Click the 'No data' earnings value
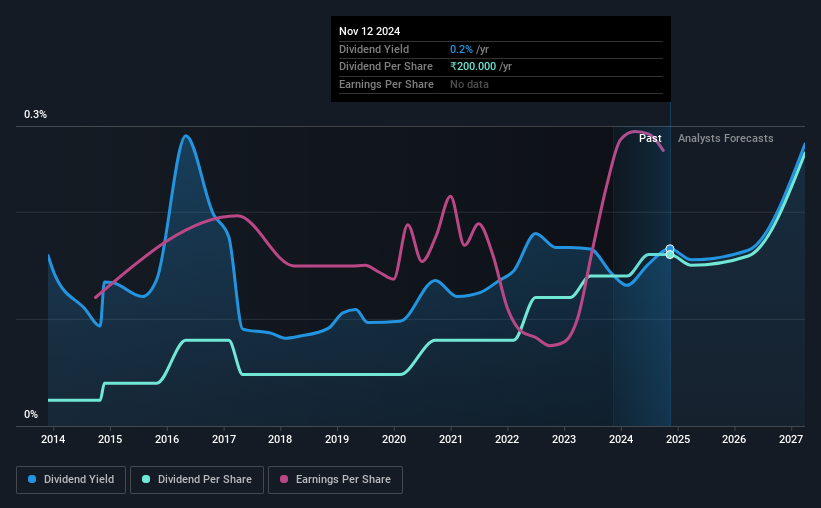 [469, 84]
